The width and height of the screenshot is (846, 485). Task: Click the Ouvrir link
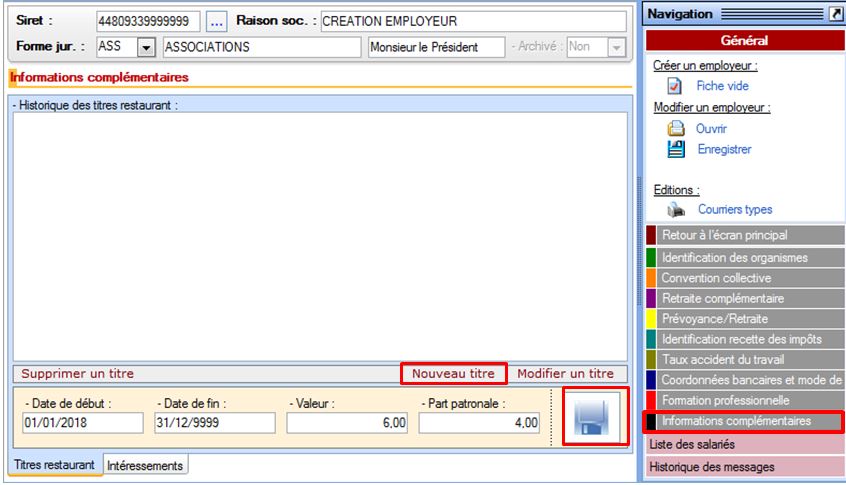[x=711, y=128]
